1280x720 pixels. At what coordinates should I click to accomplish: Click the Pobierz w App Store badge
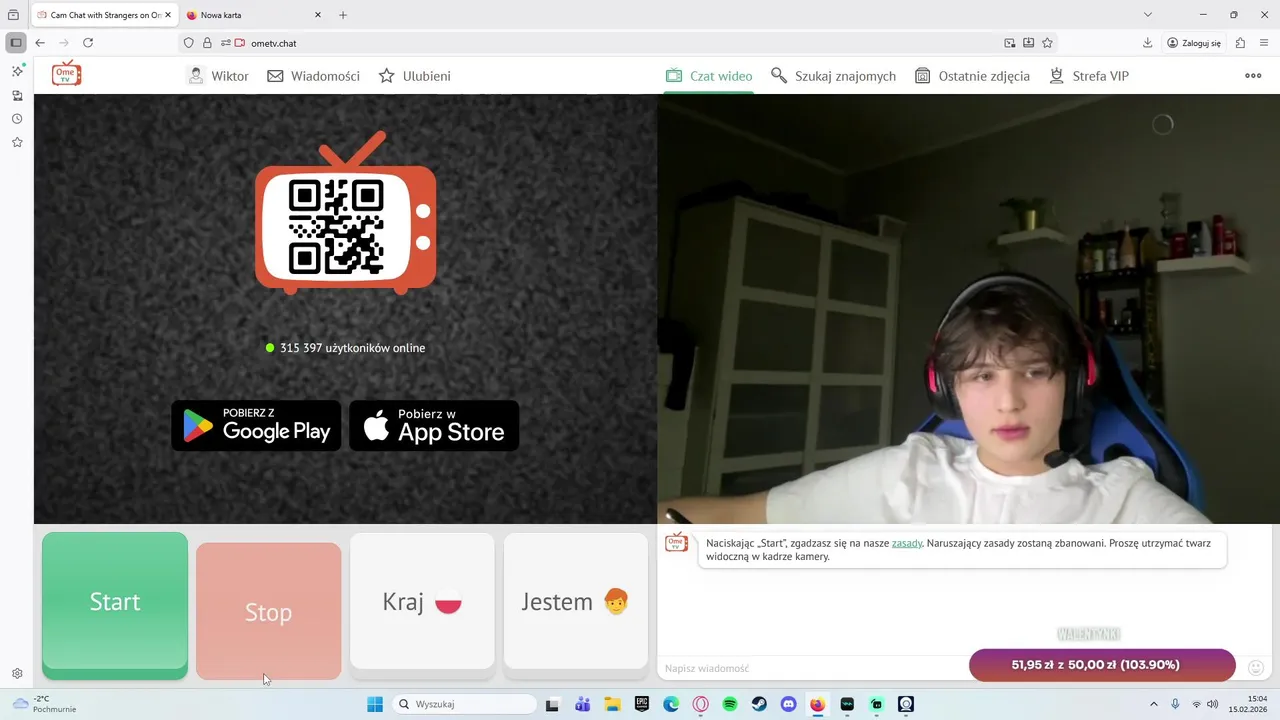[434, 426]
